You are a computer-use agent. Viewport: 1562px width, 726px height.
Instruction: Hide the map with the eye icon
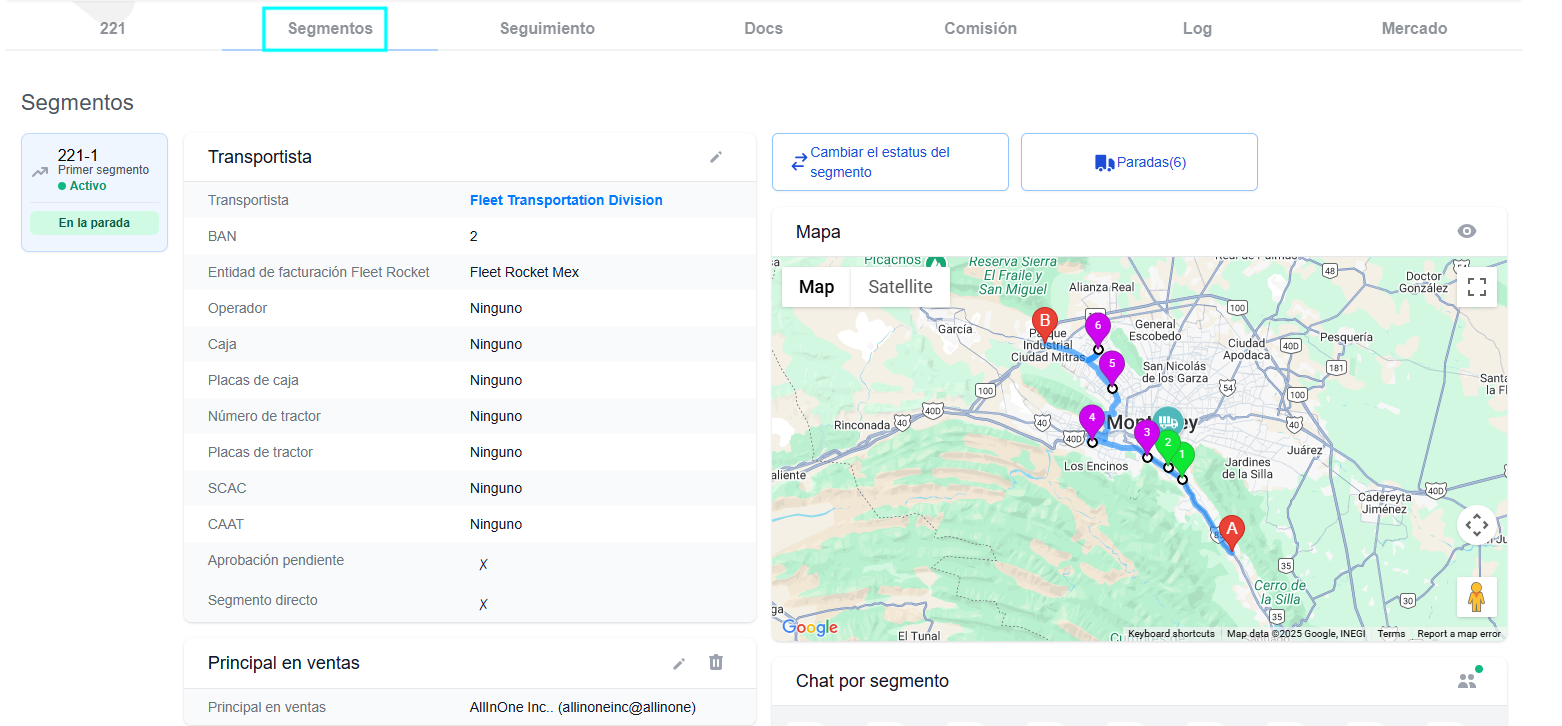coord(1467,231)
